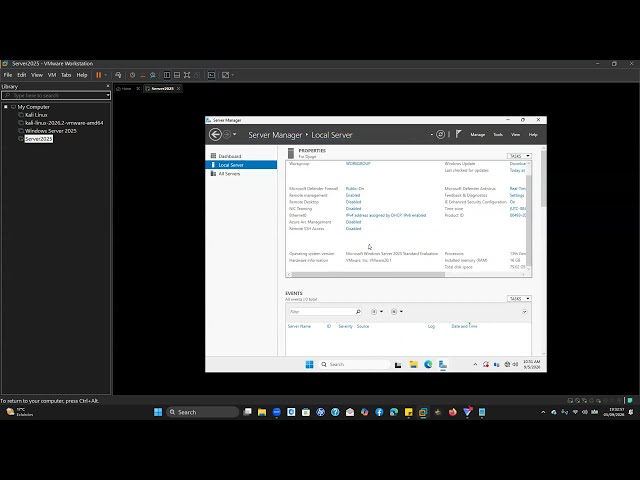Click the guest VM Start button

click(309, 364)
